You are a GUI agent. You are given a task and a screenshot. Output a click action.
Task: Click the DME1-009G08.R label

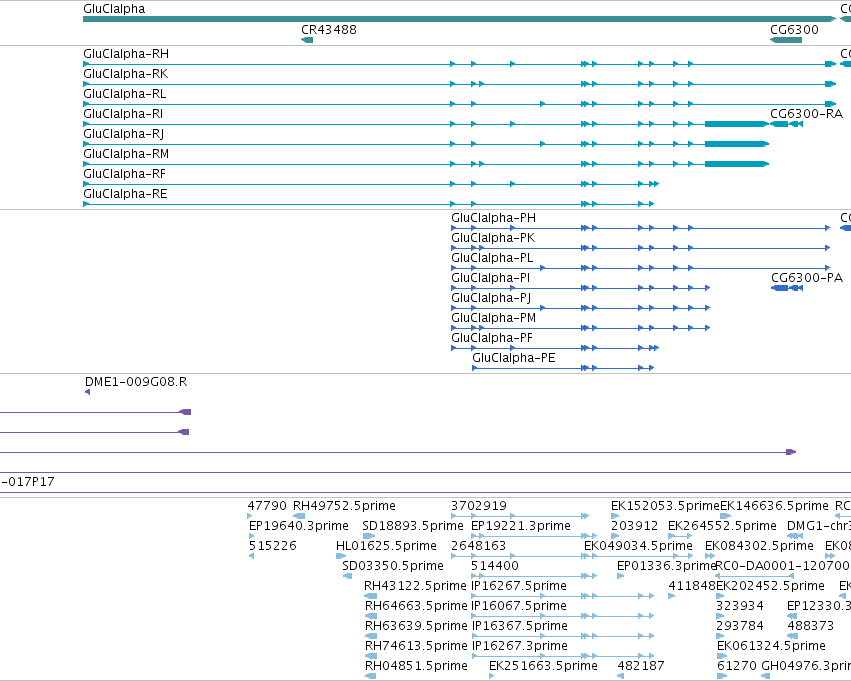[136, 382]
